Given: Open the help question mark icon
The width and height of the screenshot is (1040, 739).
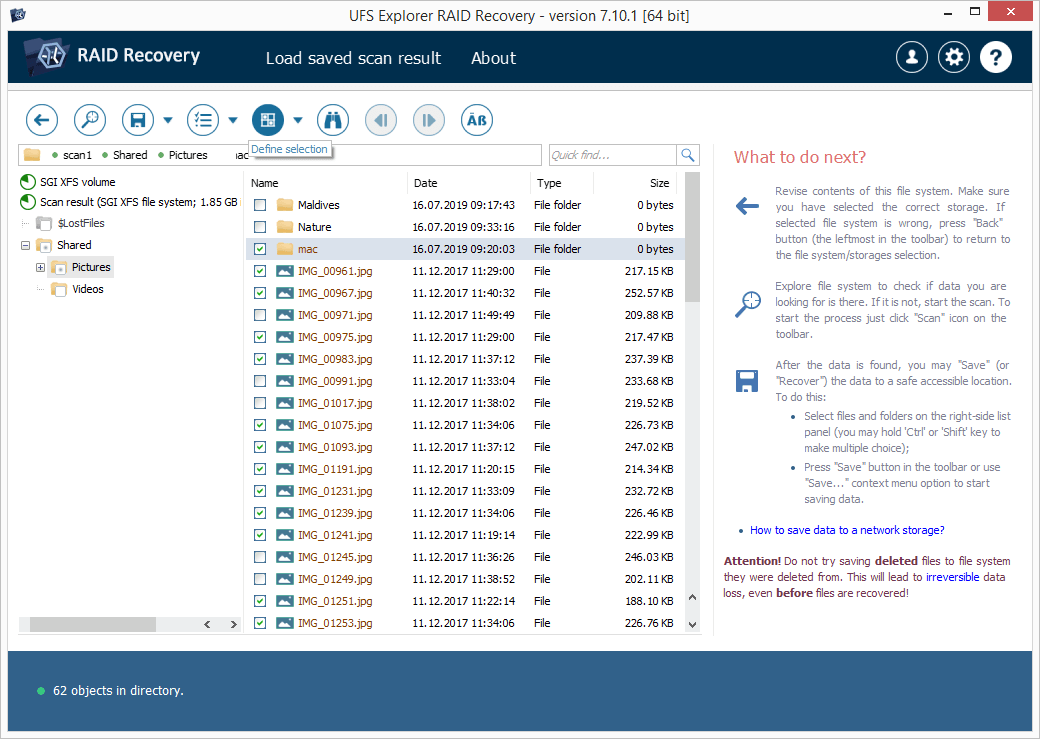Looking at the screenshot, I should 996,57.
